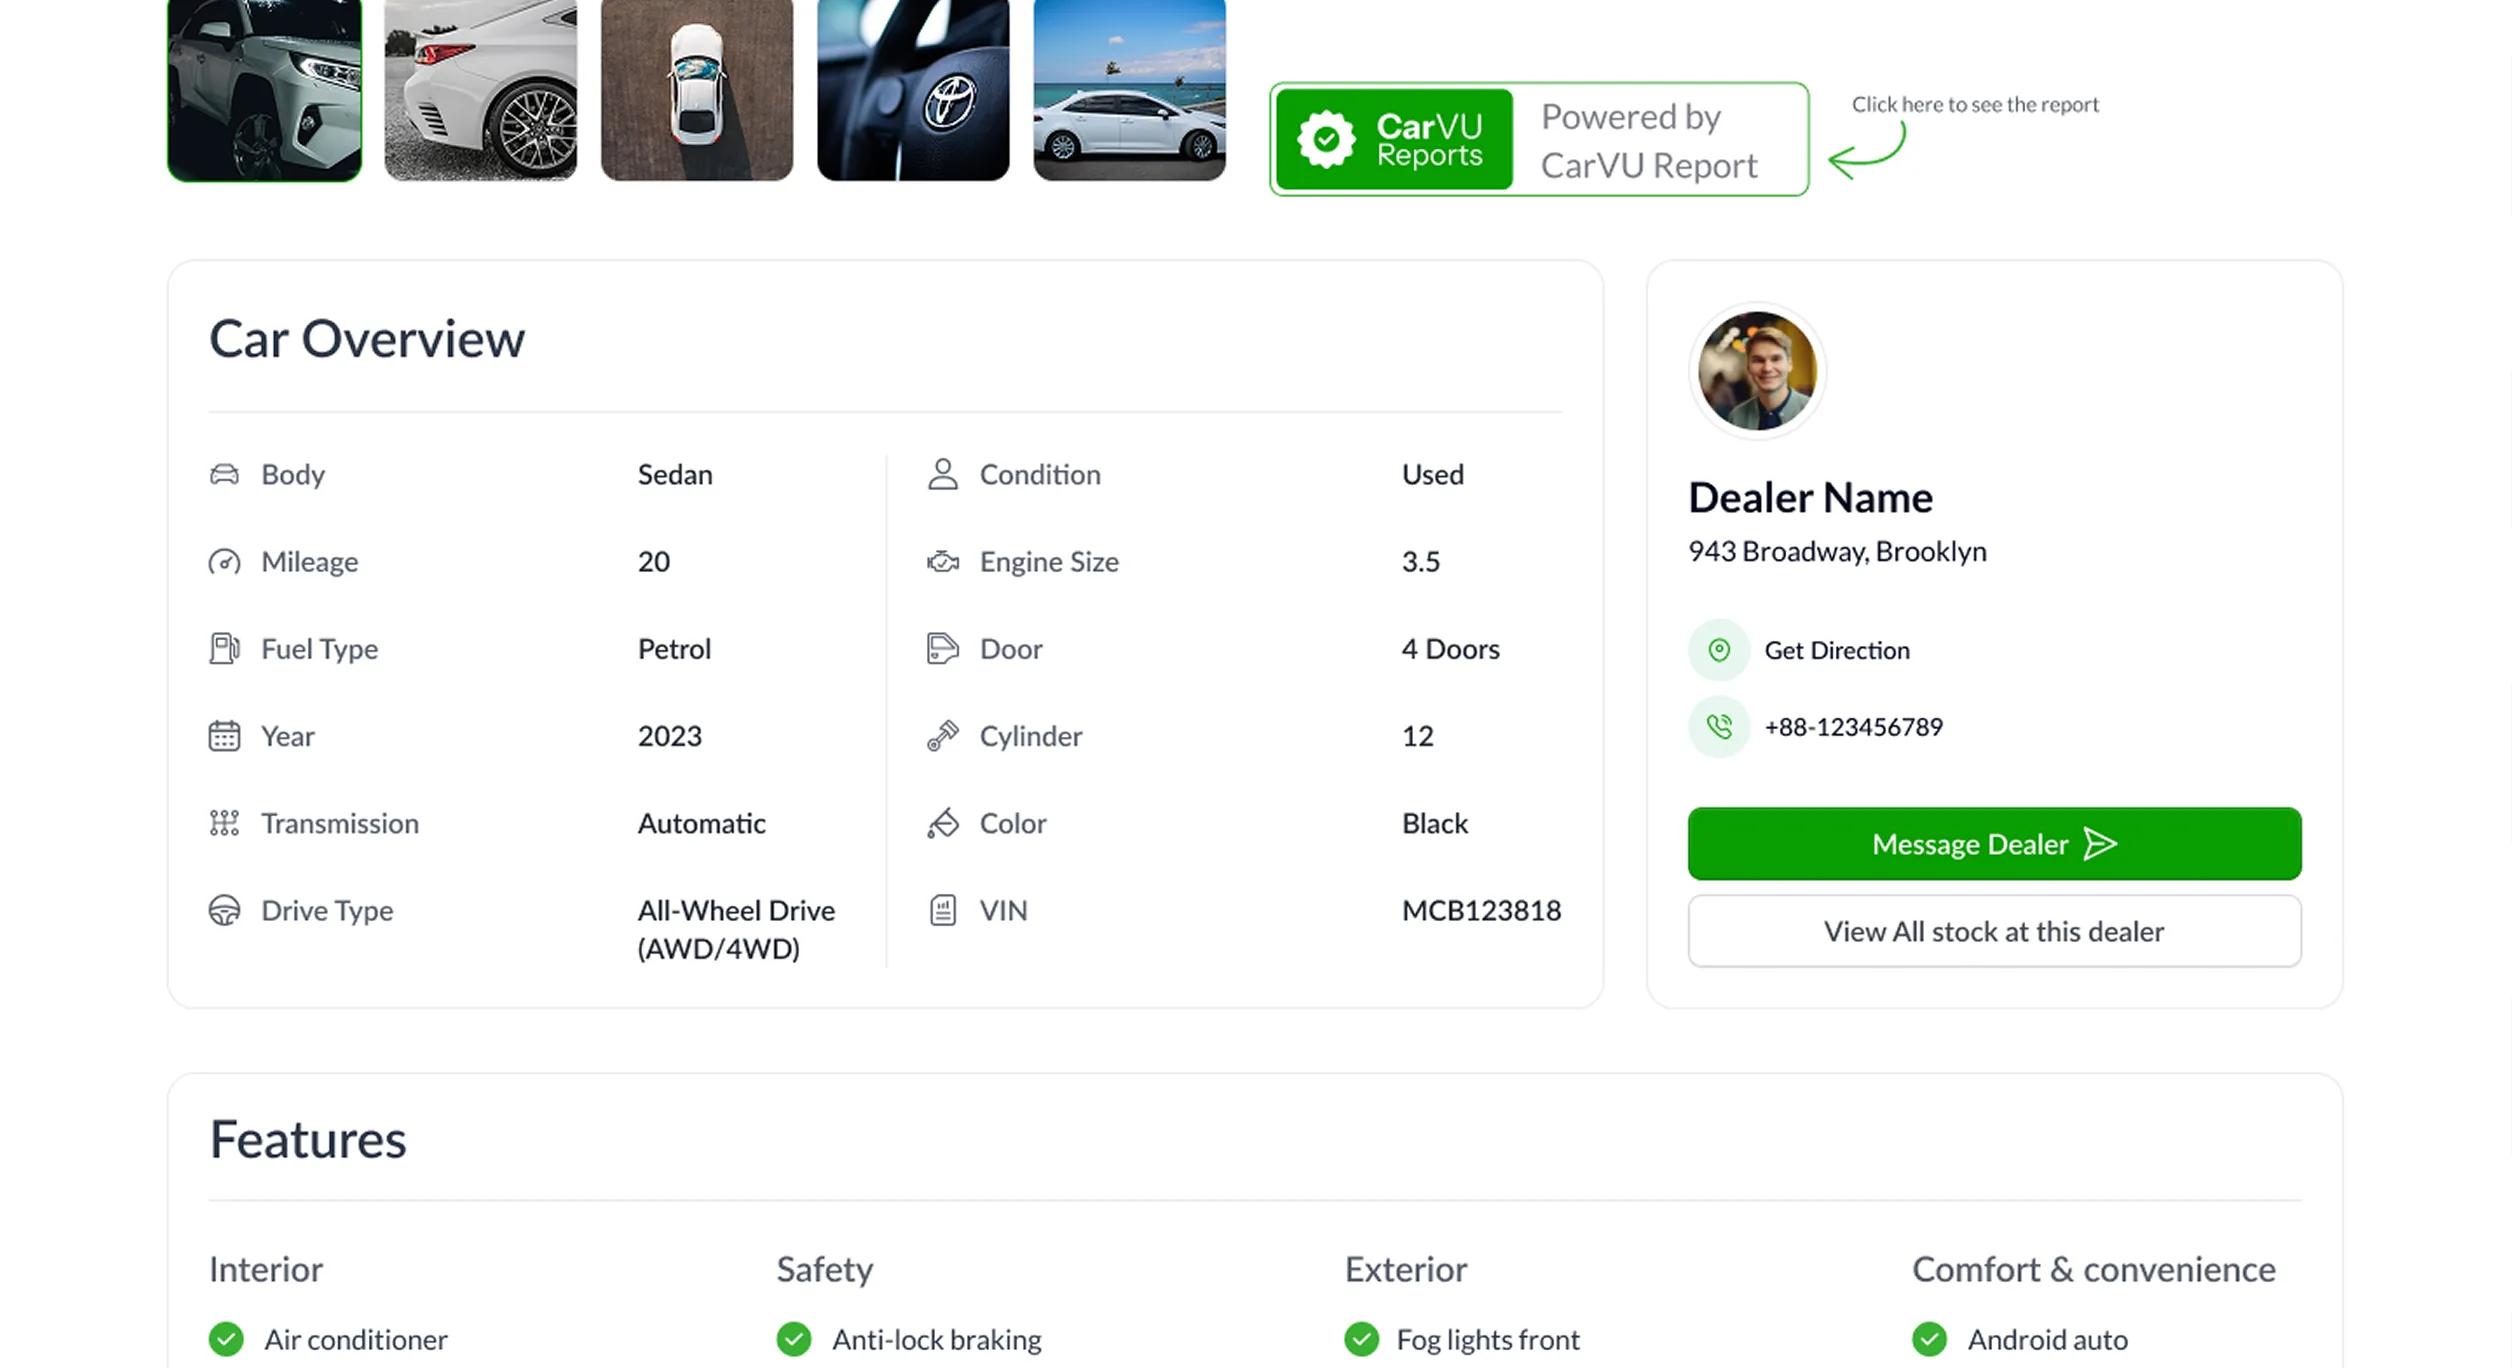The height and width of the screenshot is (1368, 2512).
Task: Send a message via Message Dealer
Action: click(1994, 844)
